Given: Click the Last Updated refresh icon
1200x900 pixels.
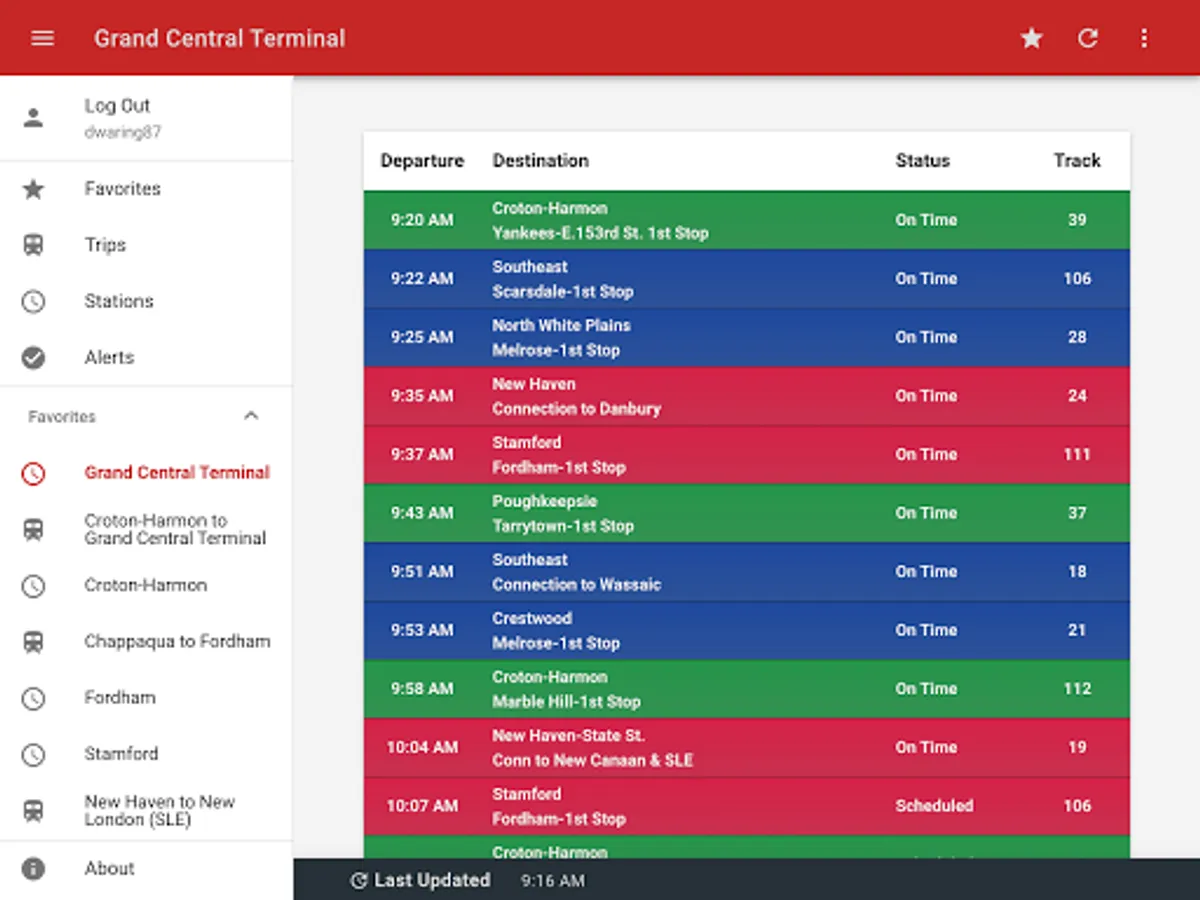Looking at the screenshot, I should [x=358, y=880].
